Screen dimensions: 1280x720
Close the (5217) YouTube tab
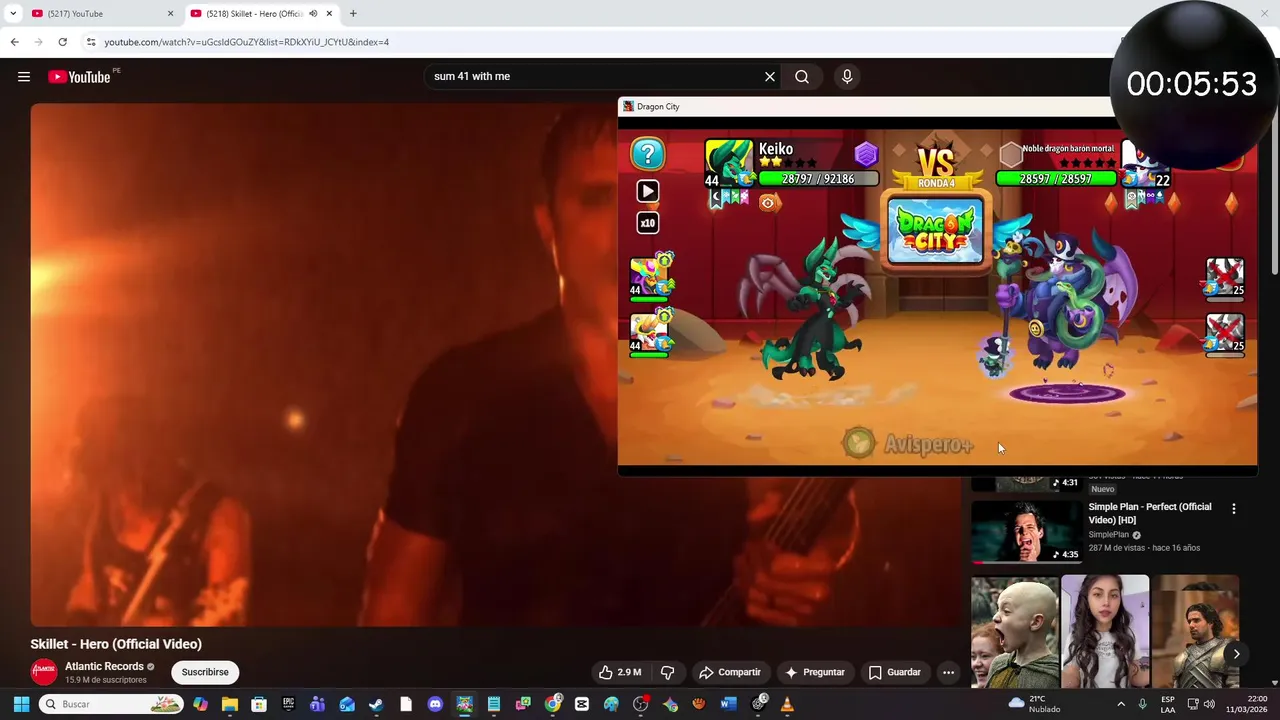click(x=170, y=14)
